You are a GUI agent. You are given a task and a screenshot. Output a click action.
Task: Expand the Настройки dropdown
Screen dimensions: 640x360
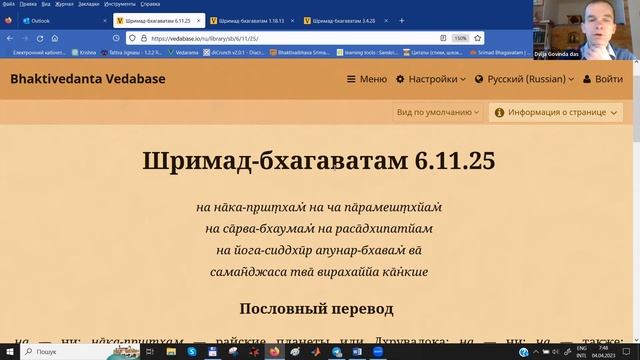pos(431,79)
